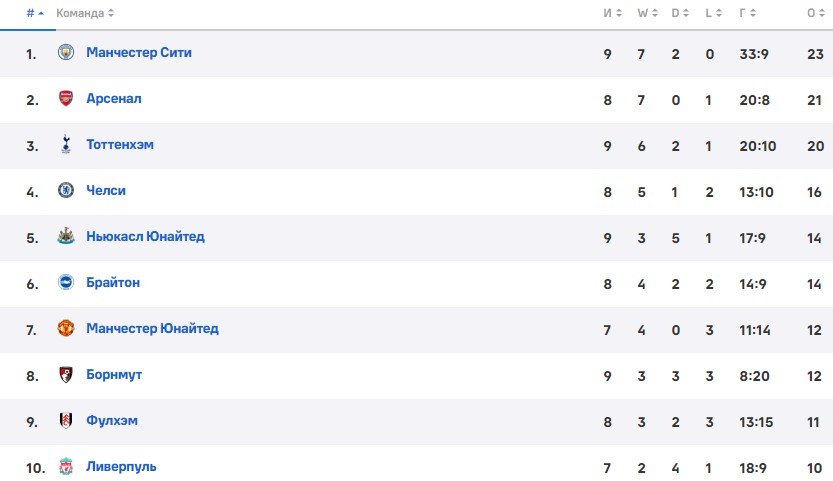The width and height of the screenshot is (833, 481).
Task: Click the Tottenham club crest icon
Action: tap(66, 145)
